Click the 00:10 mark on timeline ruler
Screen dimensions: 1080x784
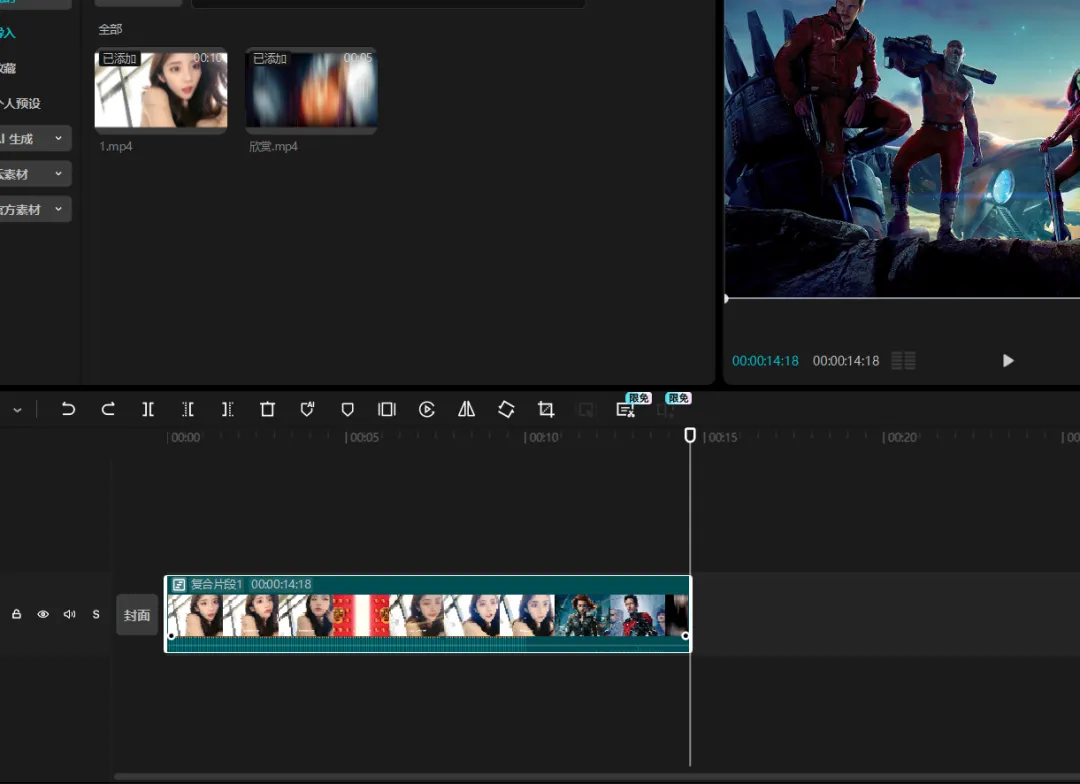(x=541, y=437)
